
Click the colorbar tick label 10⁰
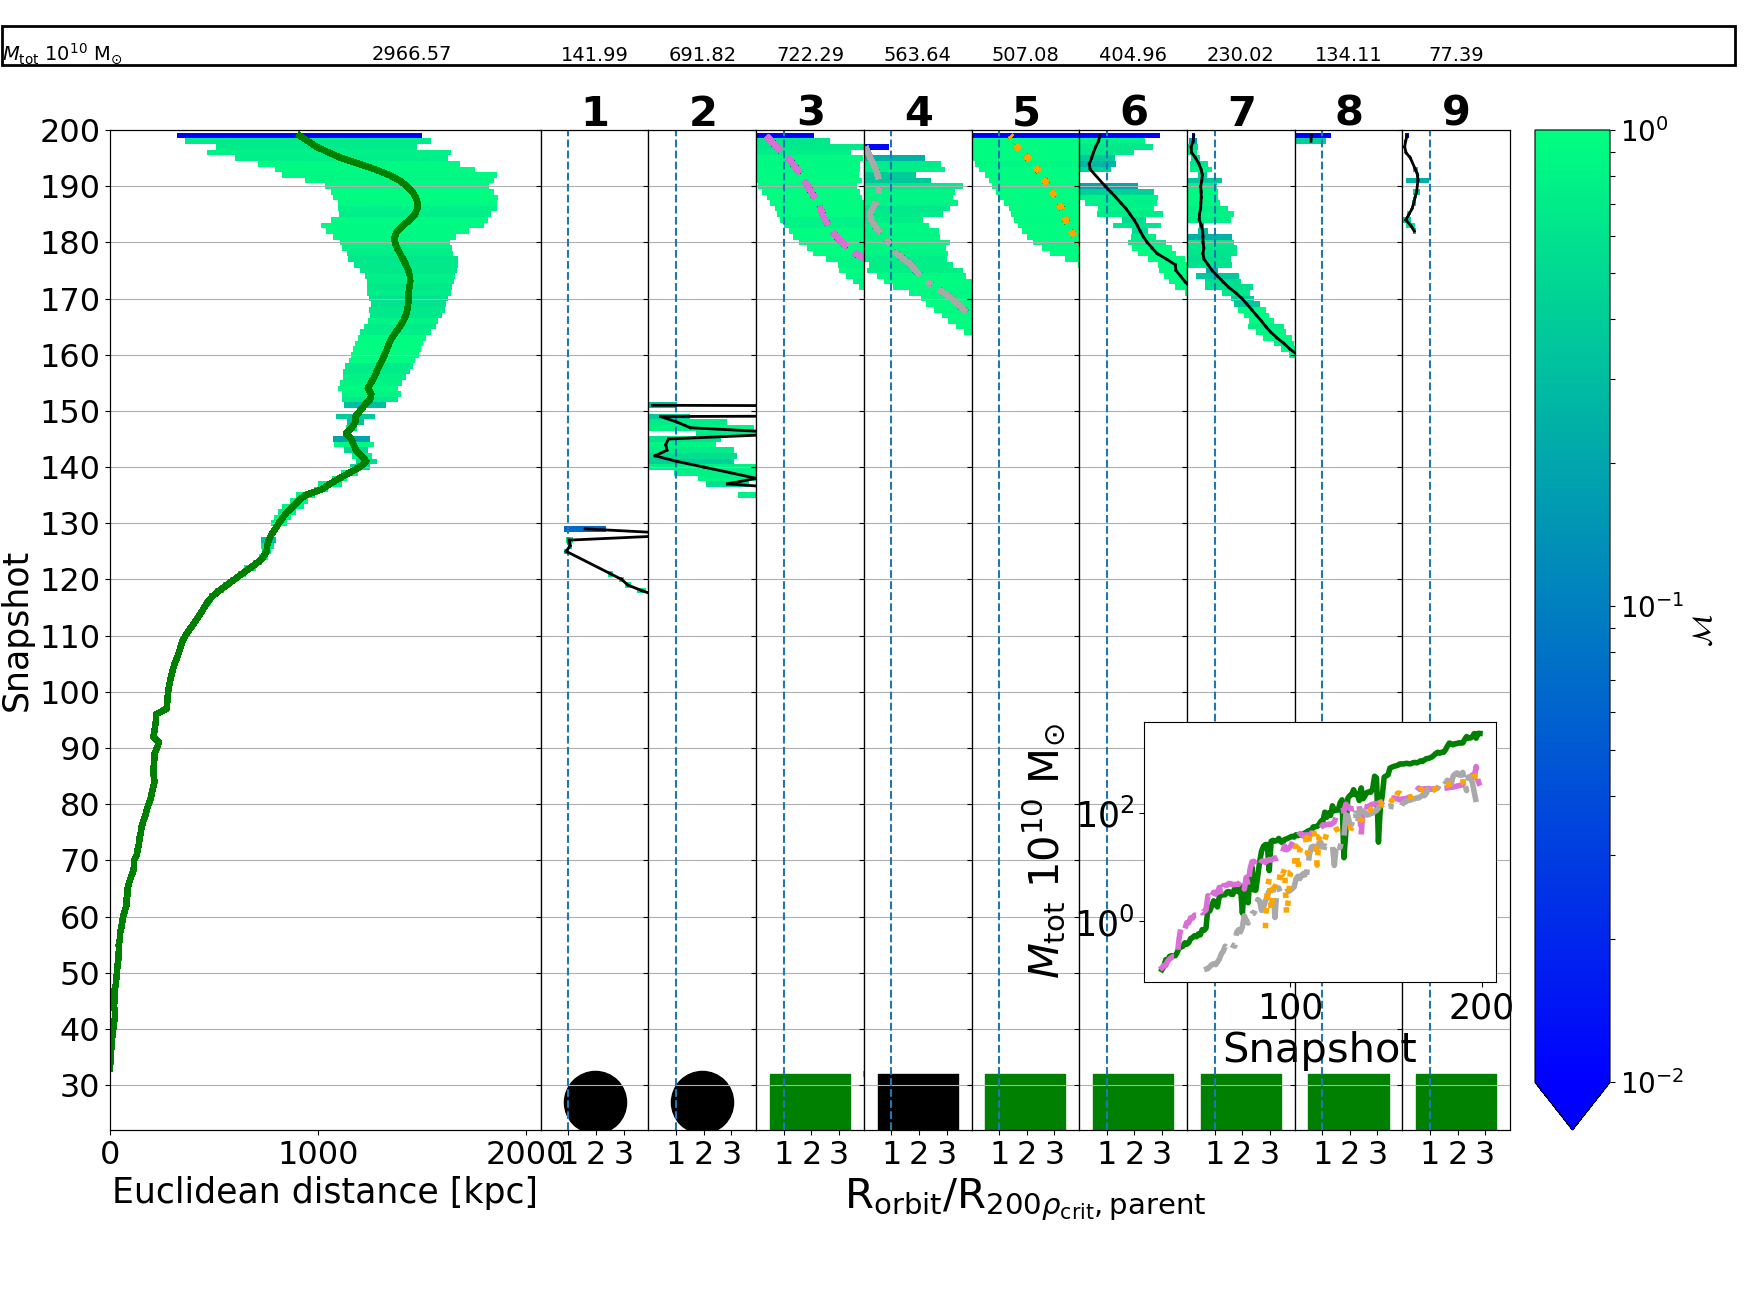tap(1643, 128)
